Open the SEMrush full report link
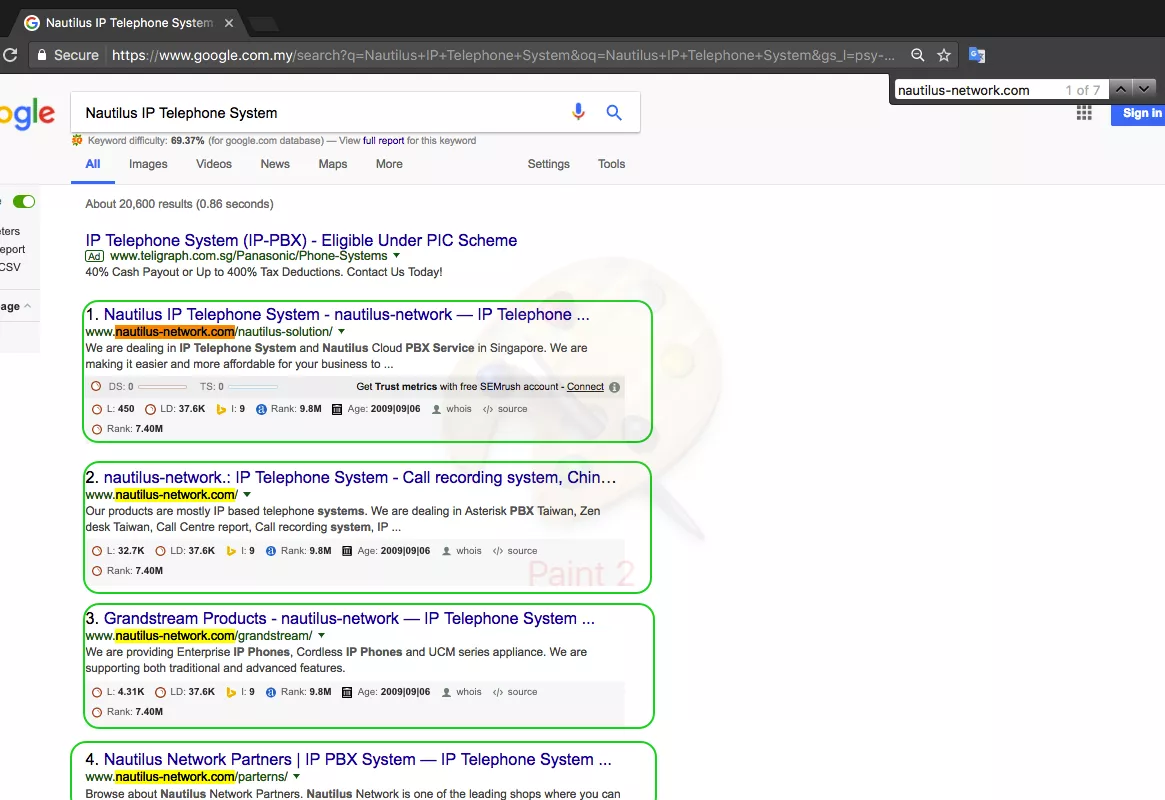The image size is (1165, 800). [x=384, y=141]
